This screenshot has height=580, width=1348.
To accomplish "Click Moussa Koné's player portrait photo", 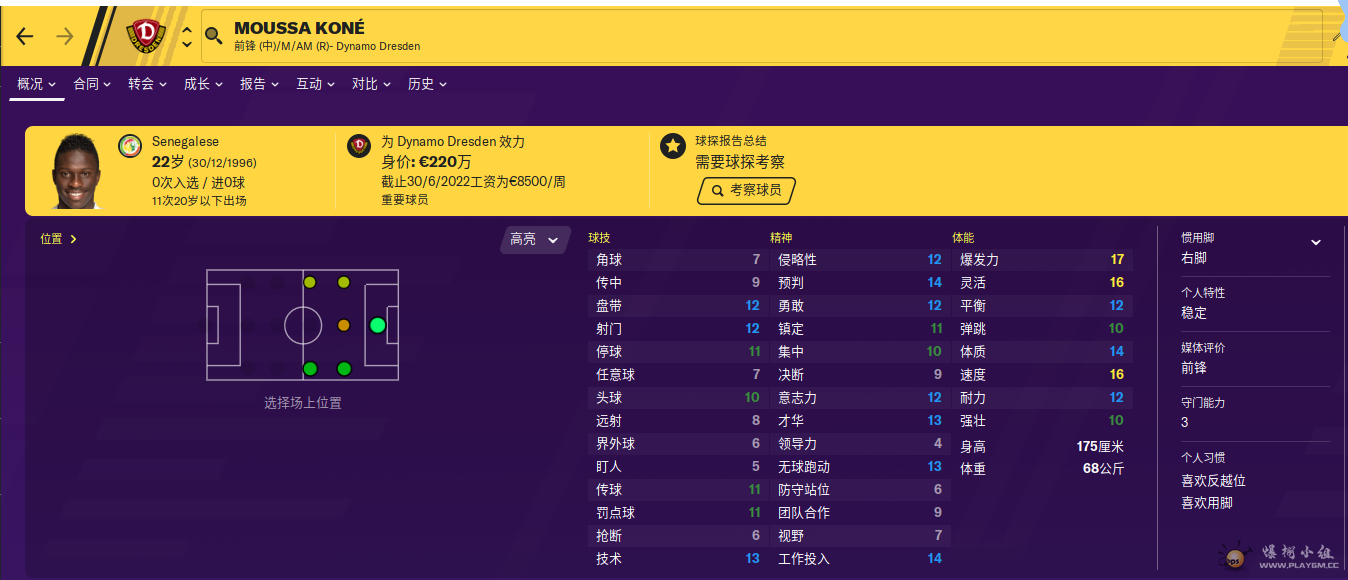I will (x=78, y=171).
